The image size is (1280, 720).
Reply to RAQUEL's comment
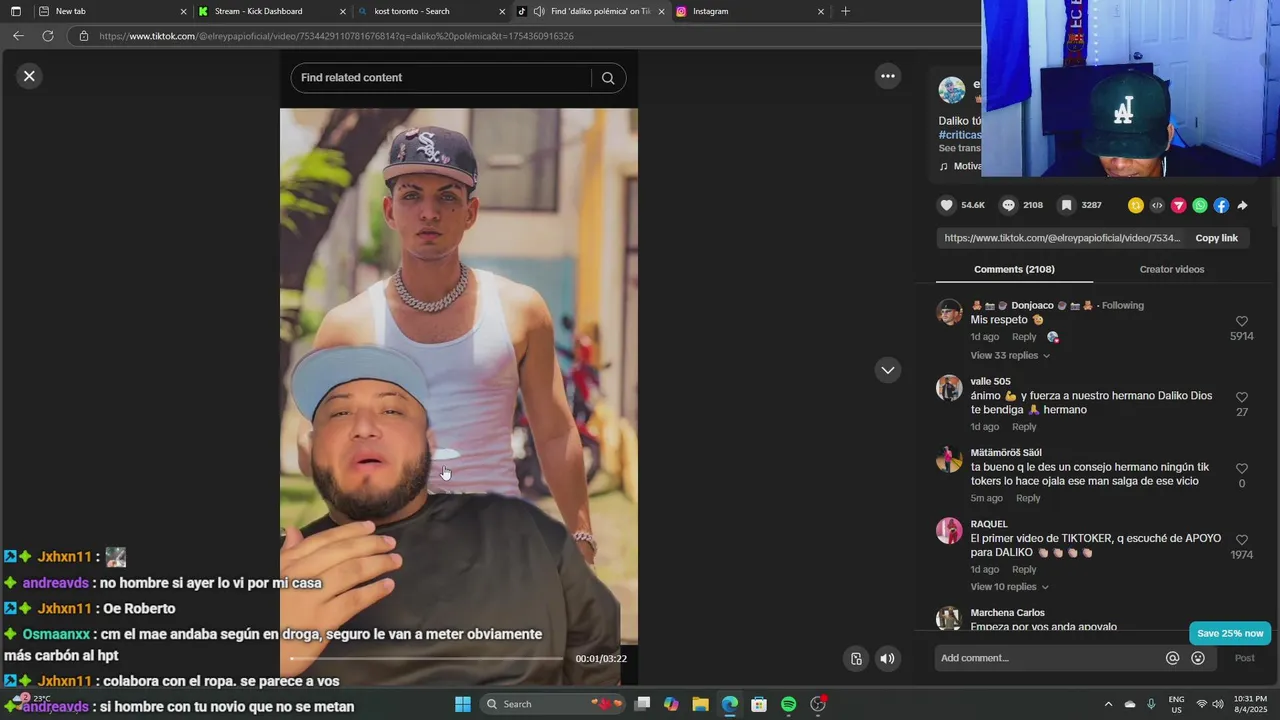pos(1024,570)
